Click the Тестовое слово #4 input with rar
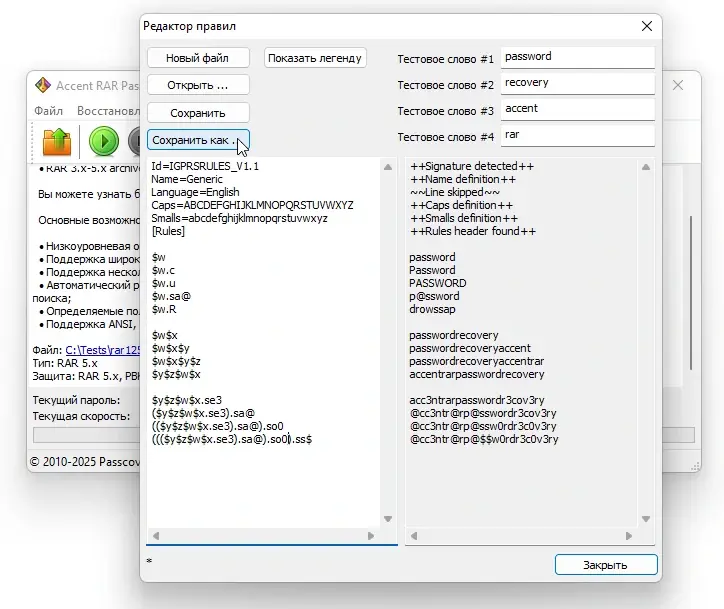 point(577,135)
